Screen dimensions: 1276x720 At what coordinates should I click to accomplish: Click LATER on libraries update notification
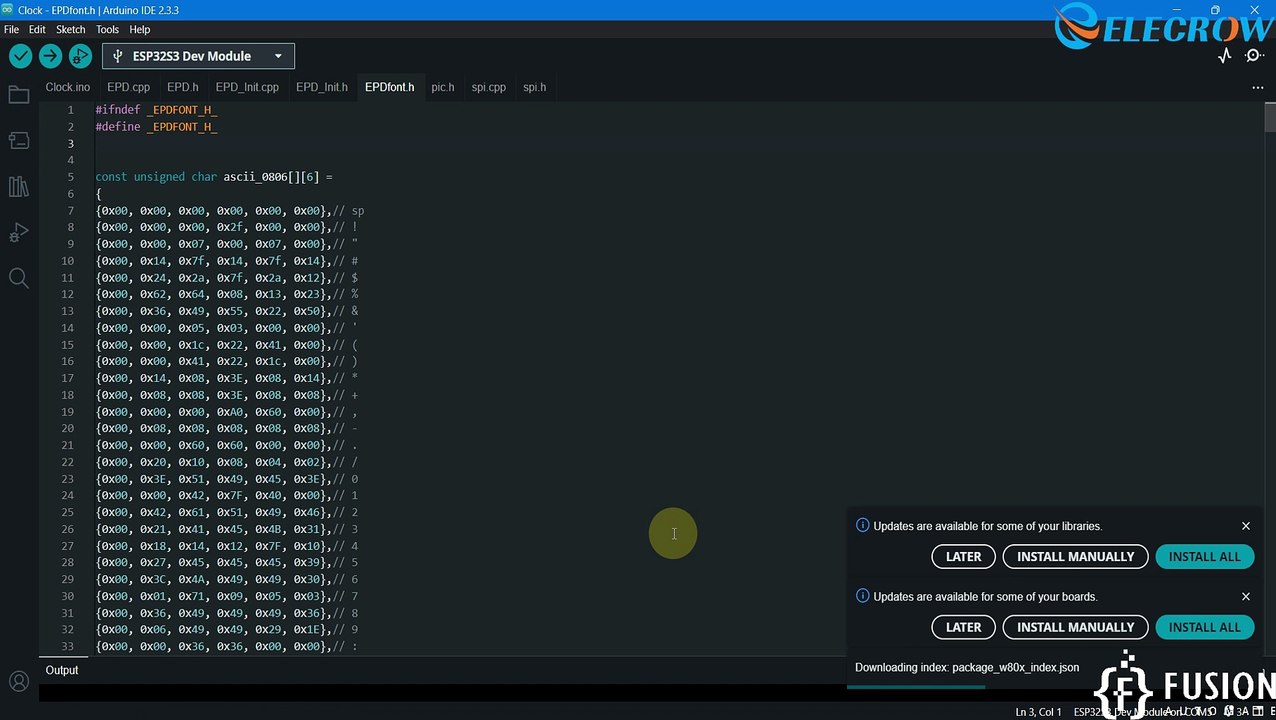click(x=964, y=557)
